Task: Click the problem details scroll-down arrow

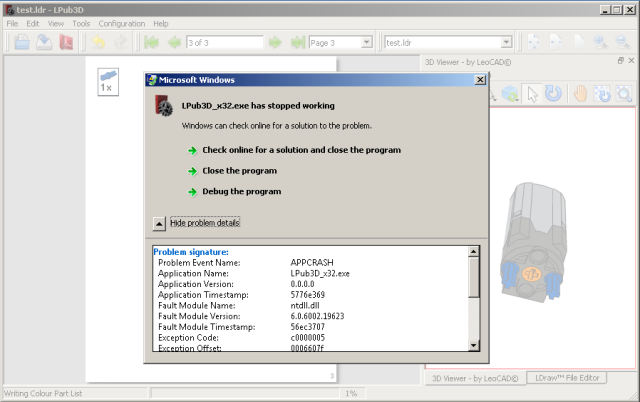Action: click(x=473, y=346)
